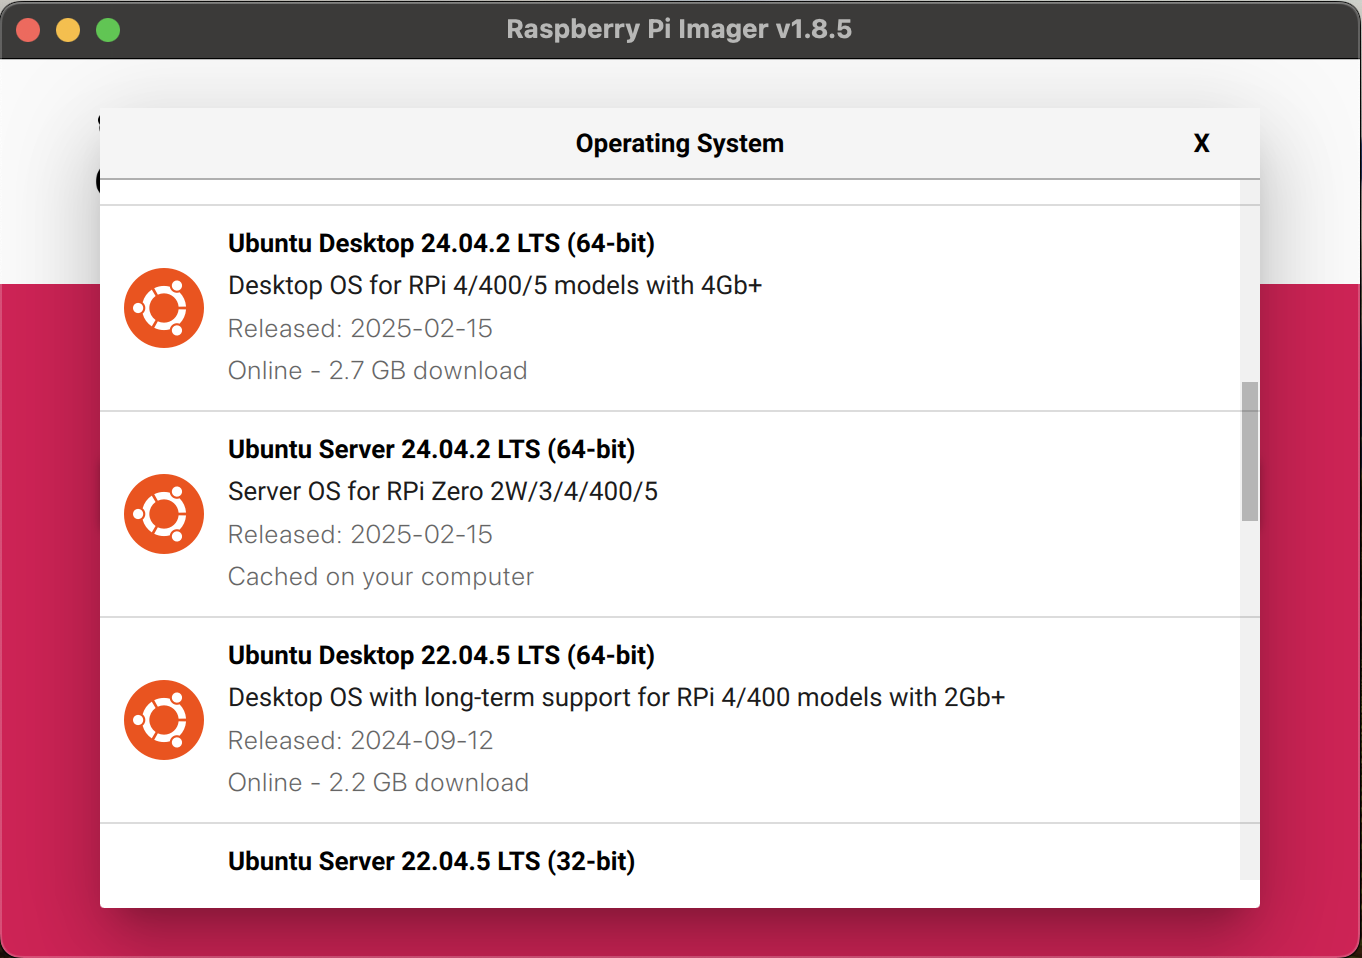Click the yellow minimize window button
Image resolution: width=1362 pixels, height=958 pixels.
[68, 30]
